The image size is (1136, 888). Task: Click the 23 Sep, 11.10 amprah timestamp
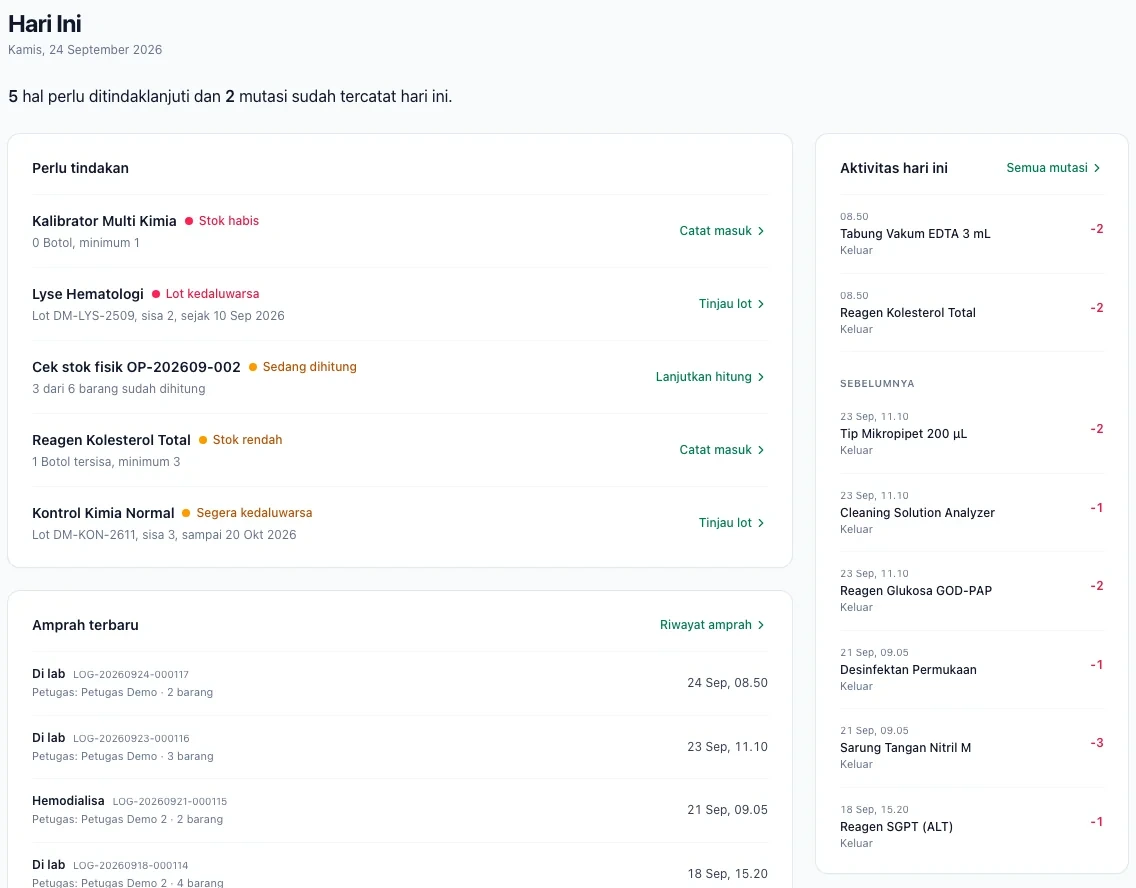[x=727, y=747]
